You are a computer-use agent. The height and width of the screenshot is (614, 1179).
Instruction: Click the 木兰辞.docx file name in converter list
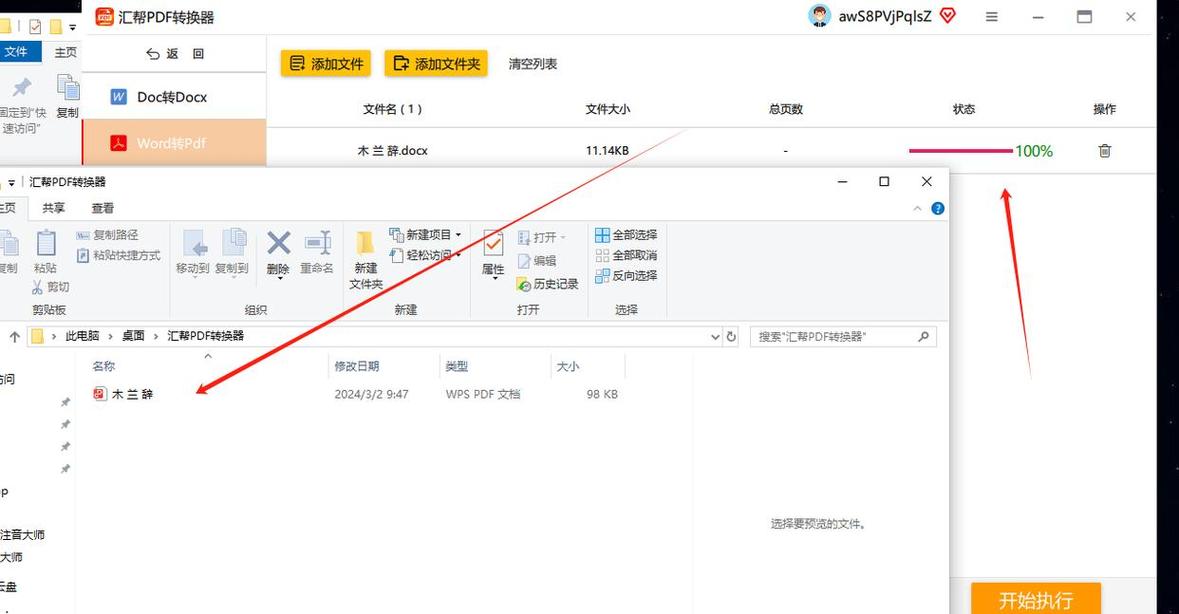(x=392, y=150)
